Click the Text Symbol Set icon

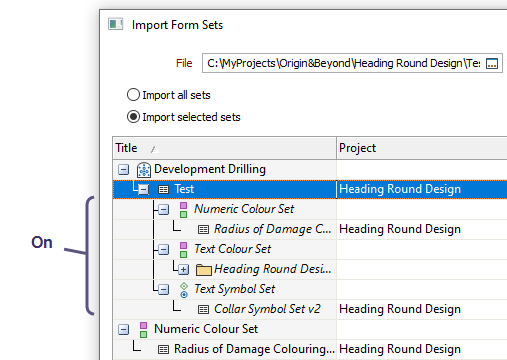click(x=184, y=290)
